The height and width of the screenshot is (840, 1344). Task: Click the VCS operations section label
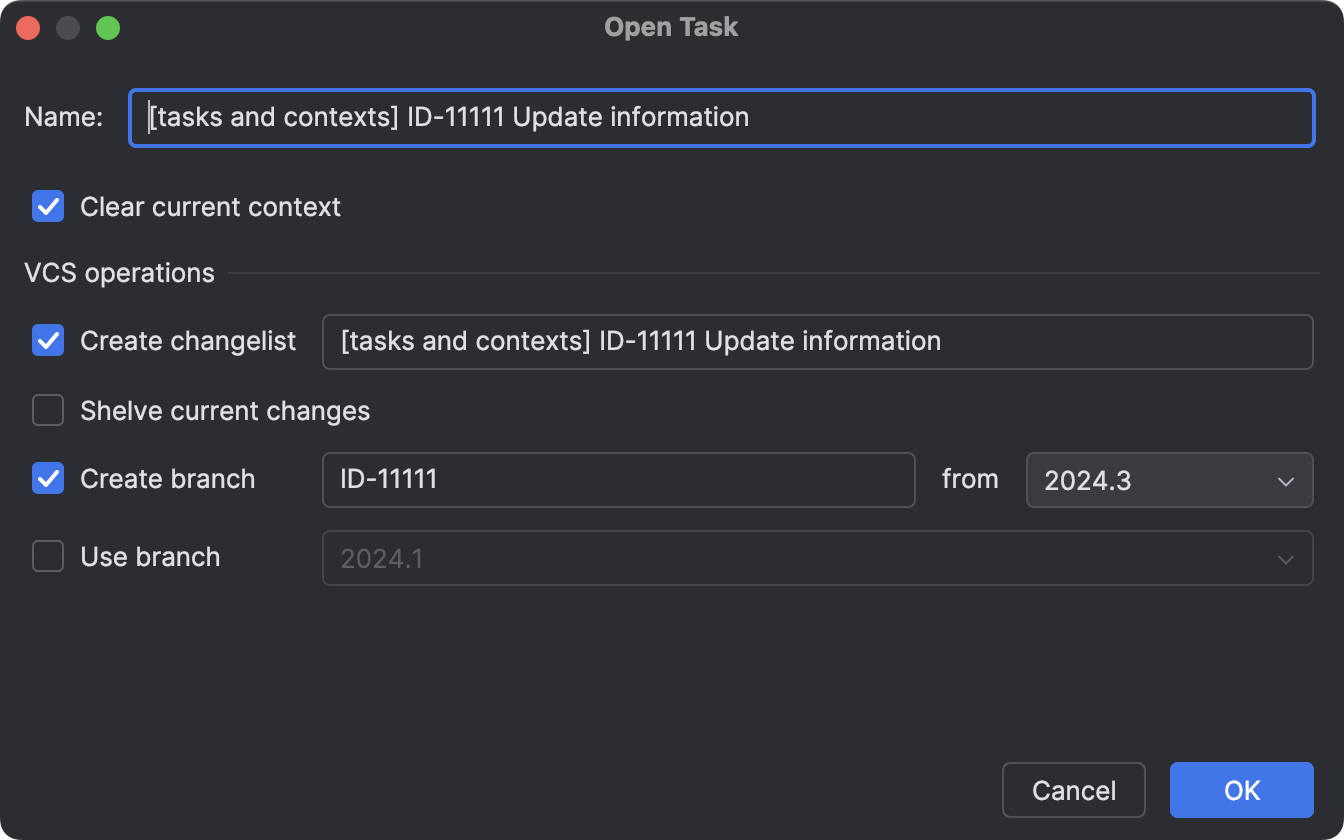(x=119, y=272)
